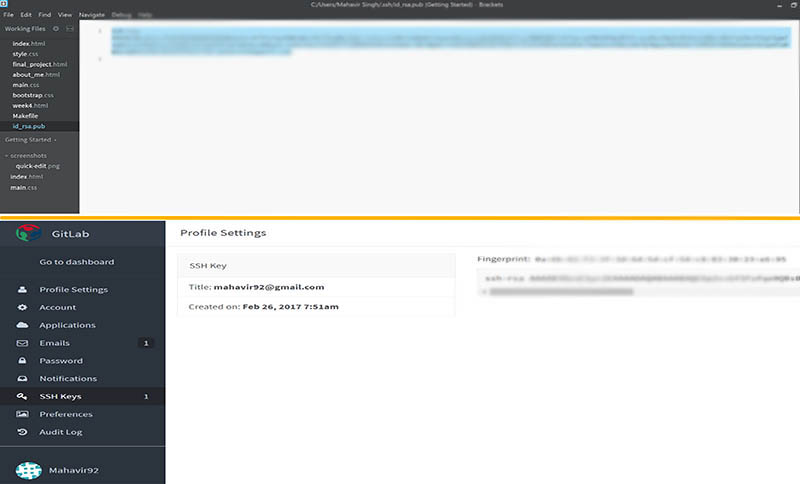Open the Password page

61,361
